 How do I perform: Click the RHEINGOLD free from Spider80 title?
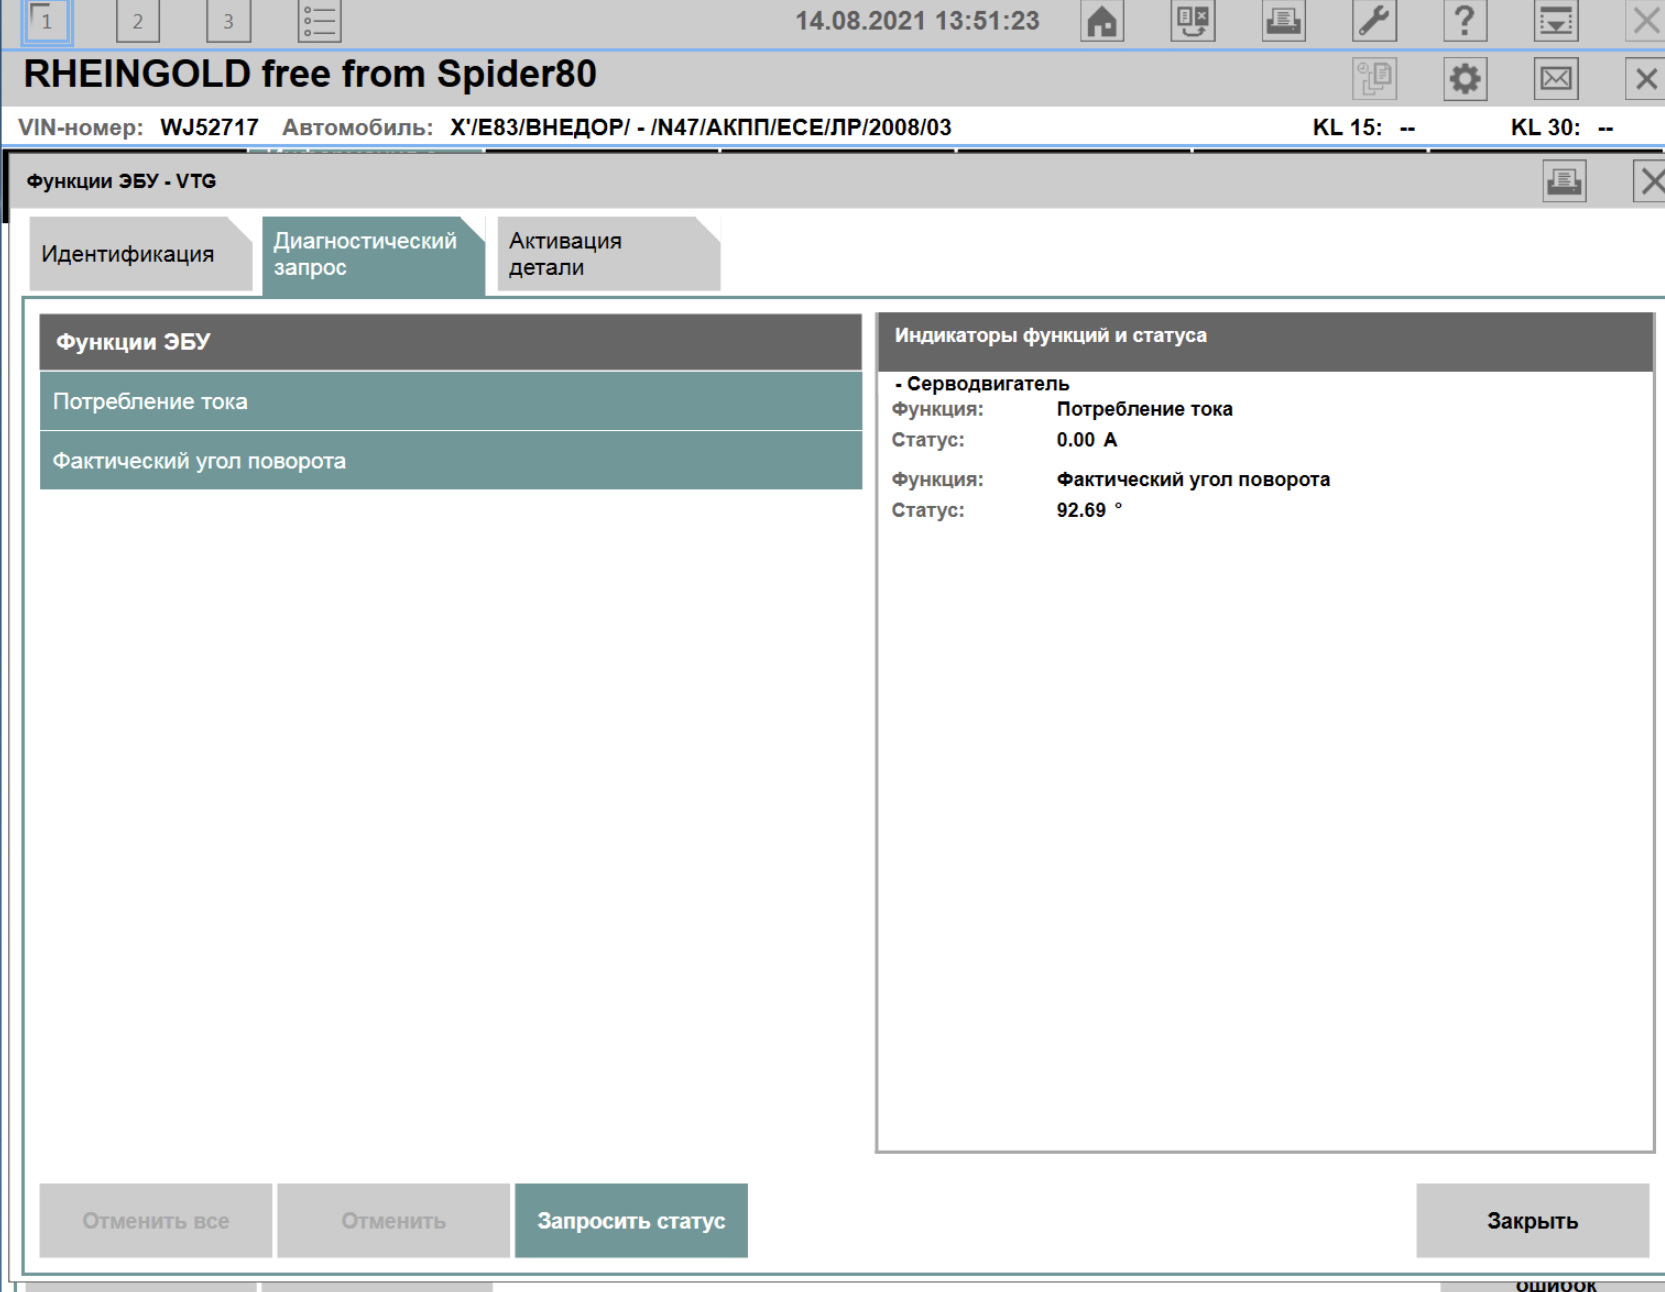(310, 75)
